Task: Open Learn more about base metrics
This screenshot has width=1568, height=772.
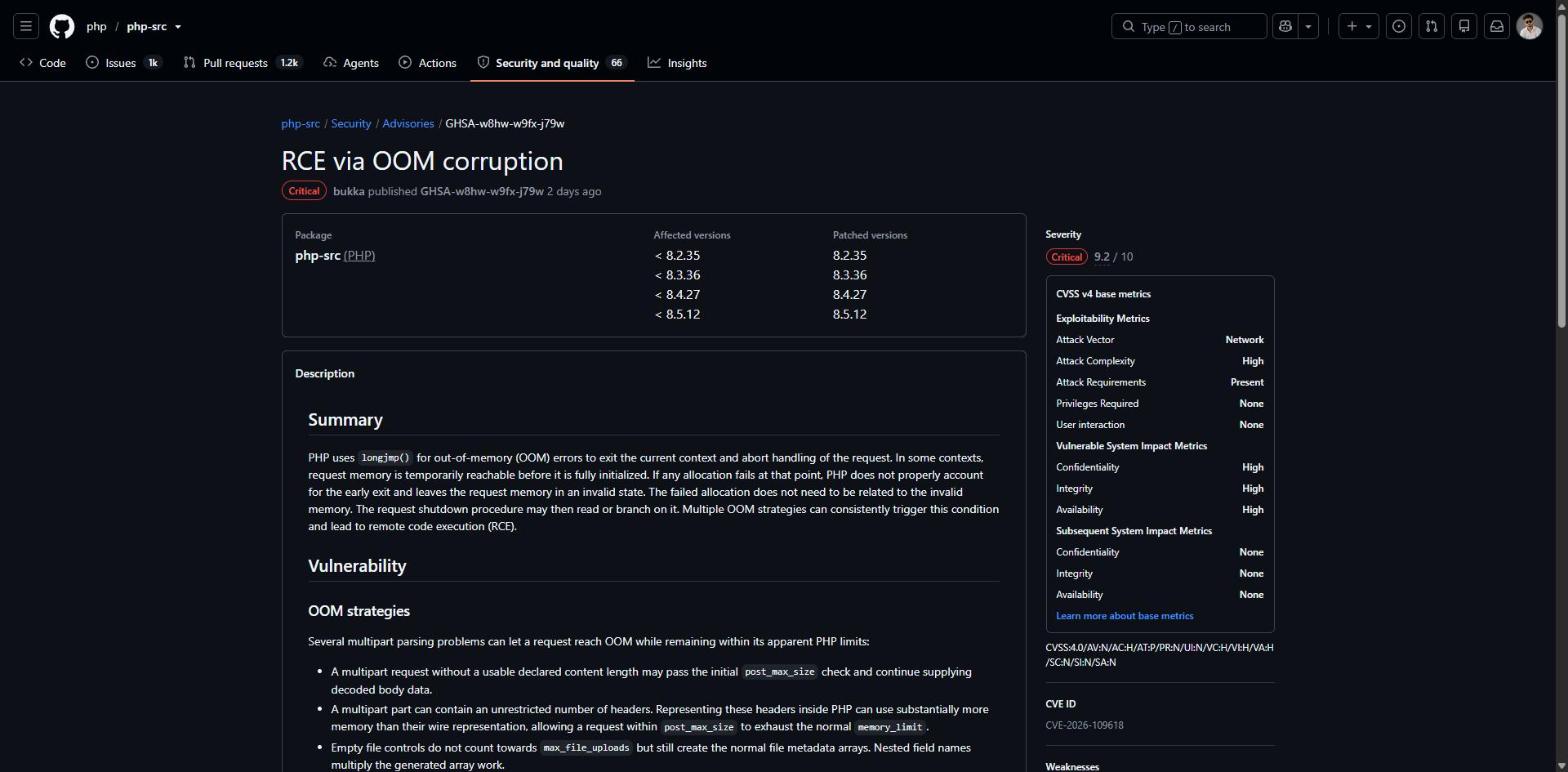Action: 1124,616
